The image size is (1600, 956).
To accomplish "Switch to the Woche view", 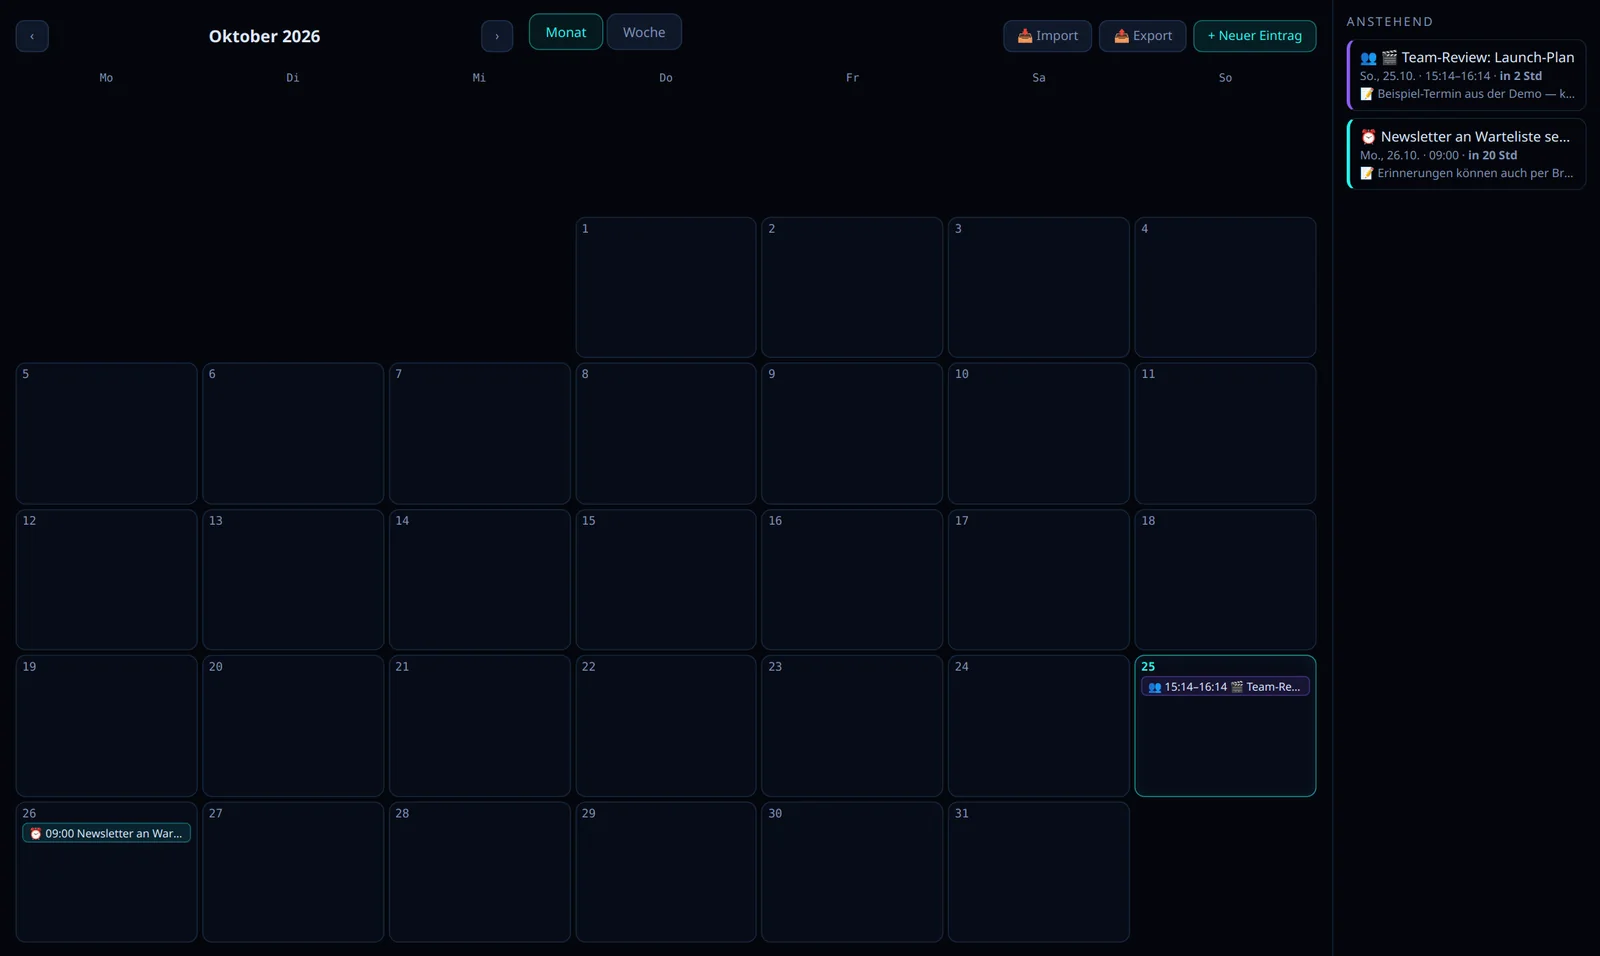I will (644, 32).
